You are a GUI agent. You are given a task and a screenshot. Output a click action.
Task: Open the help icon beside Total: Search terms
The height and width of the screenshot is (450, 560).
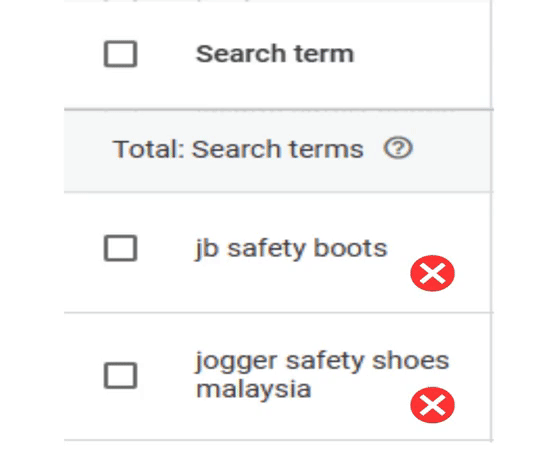click(x=398, y=148)
